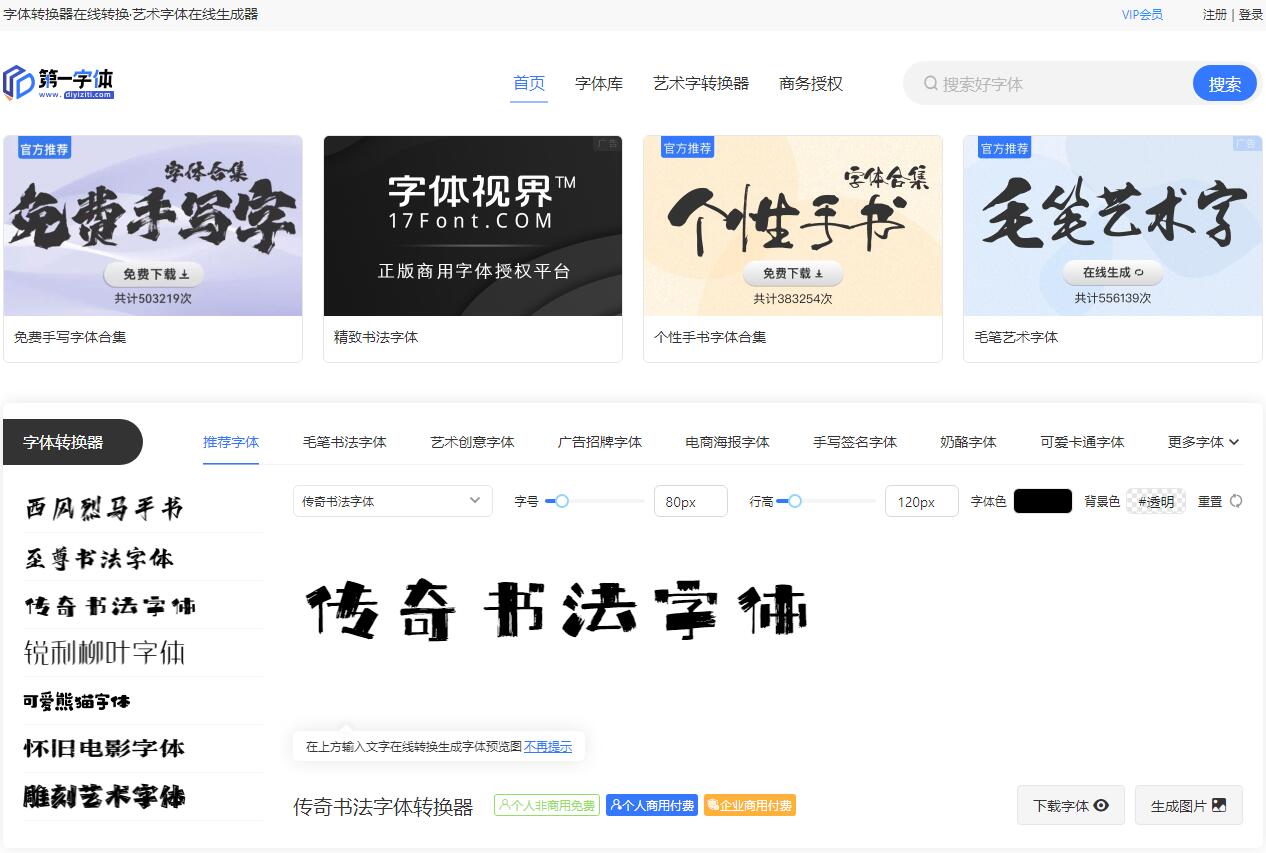
Task: Click 免费下载 download pill on first banner
Action: (153, 274)
